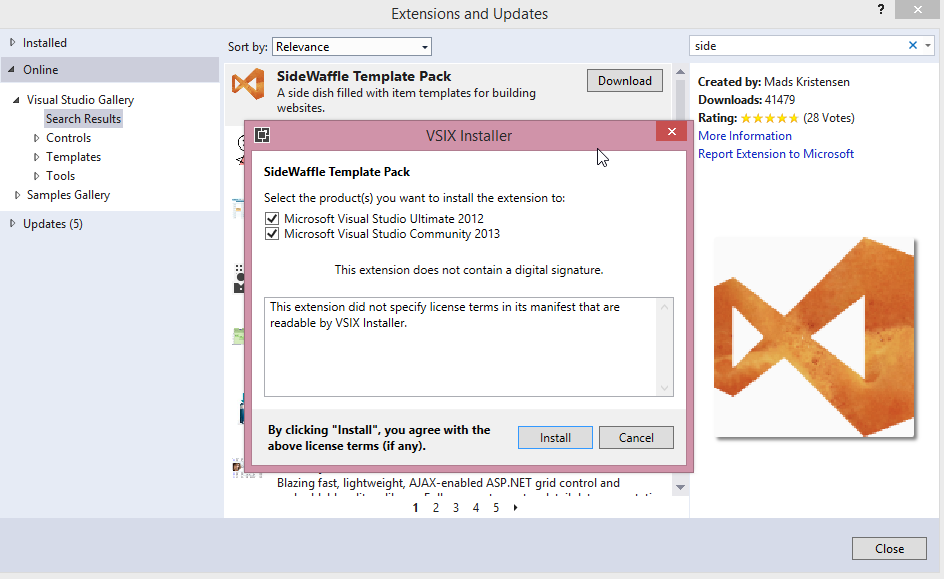Open the More Information link
The image size is (944, 579).
745,136
